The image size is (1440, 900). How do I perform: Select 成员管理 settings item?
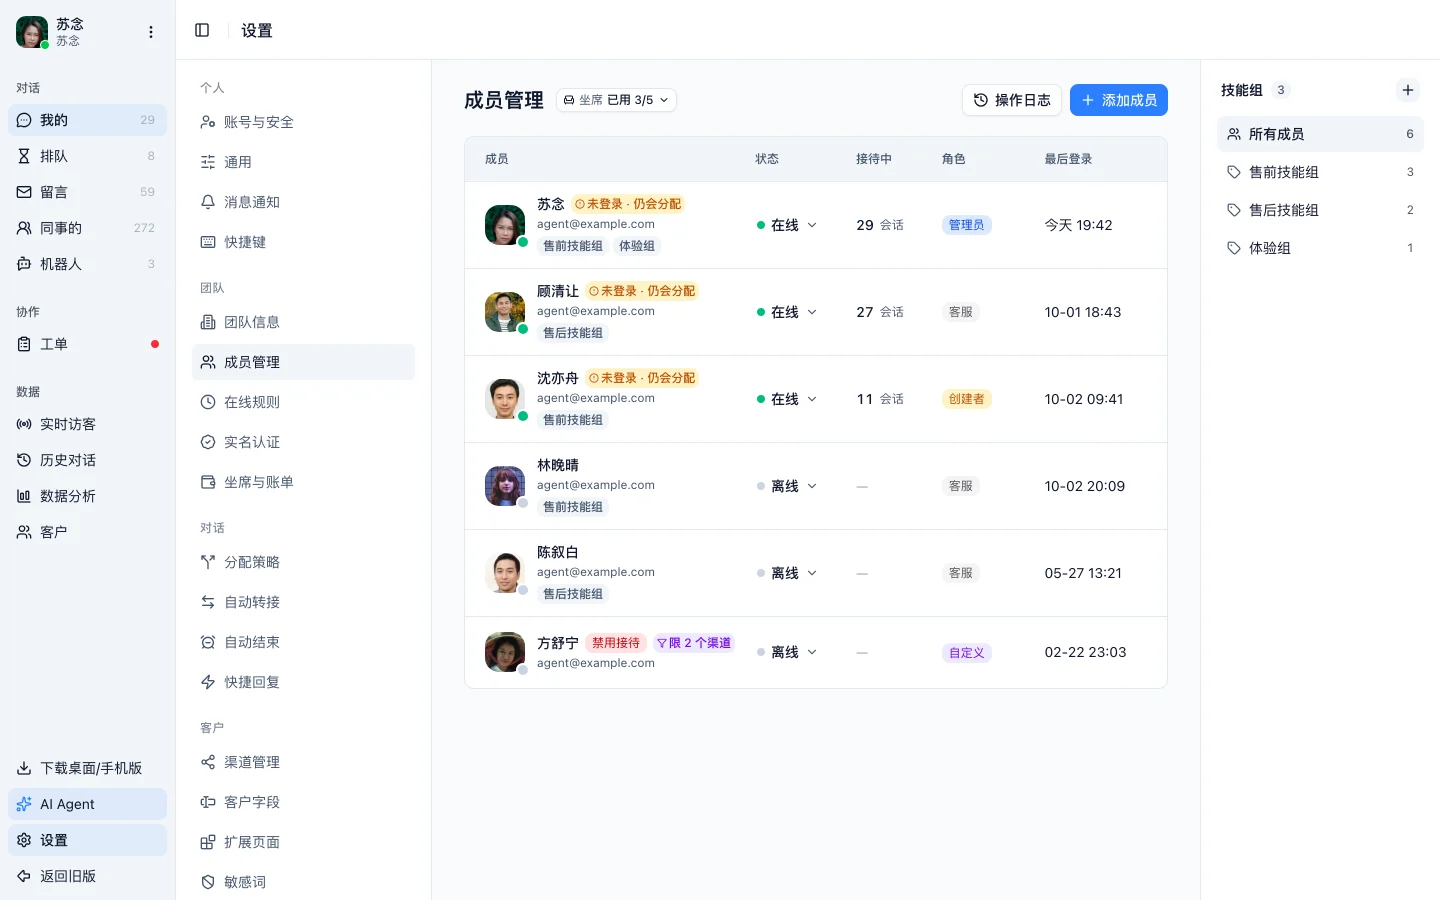click(x=303, y=362)
